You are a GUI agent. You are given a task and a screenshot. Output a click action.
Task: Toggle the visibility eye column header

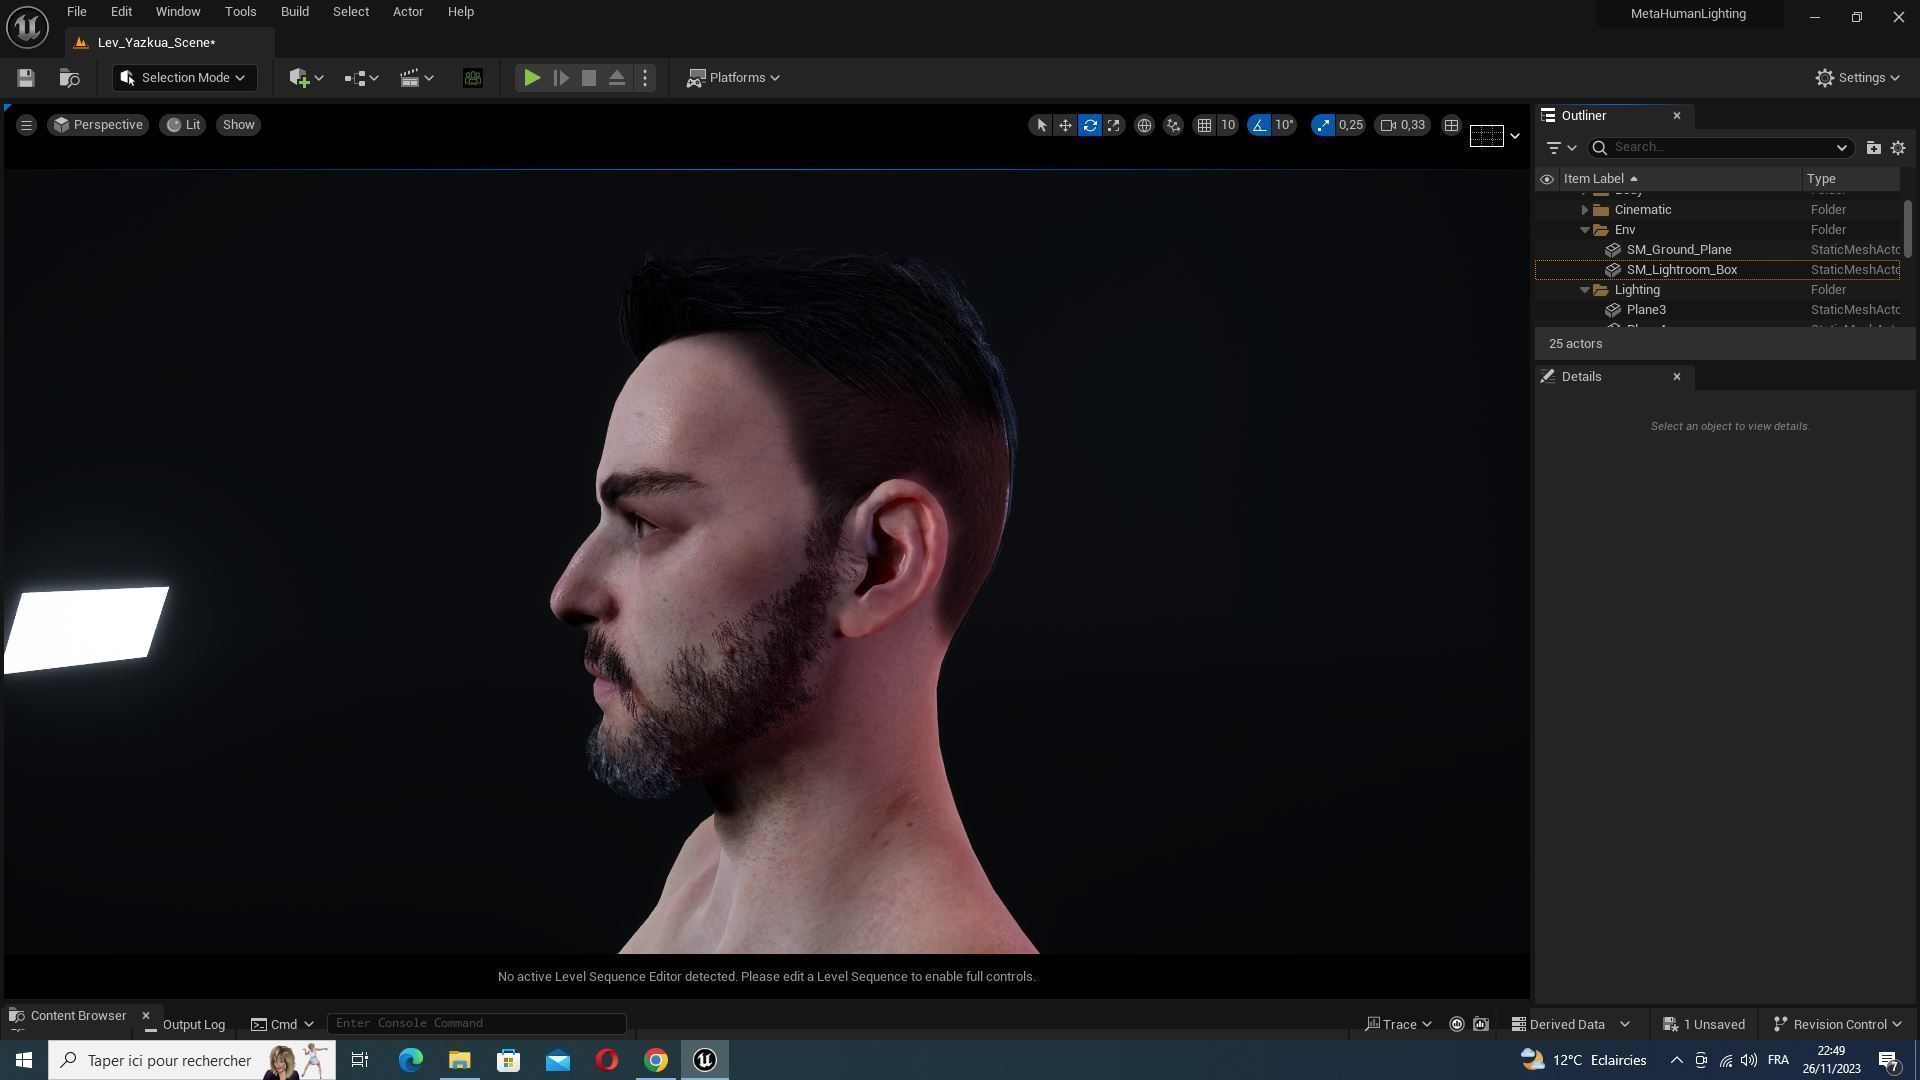(x=1547, y=179)
